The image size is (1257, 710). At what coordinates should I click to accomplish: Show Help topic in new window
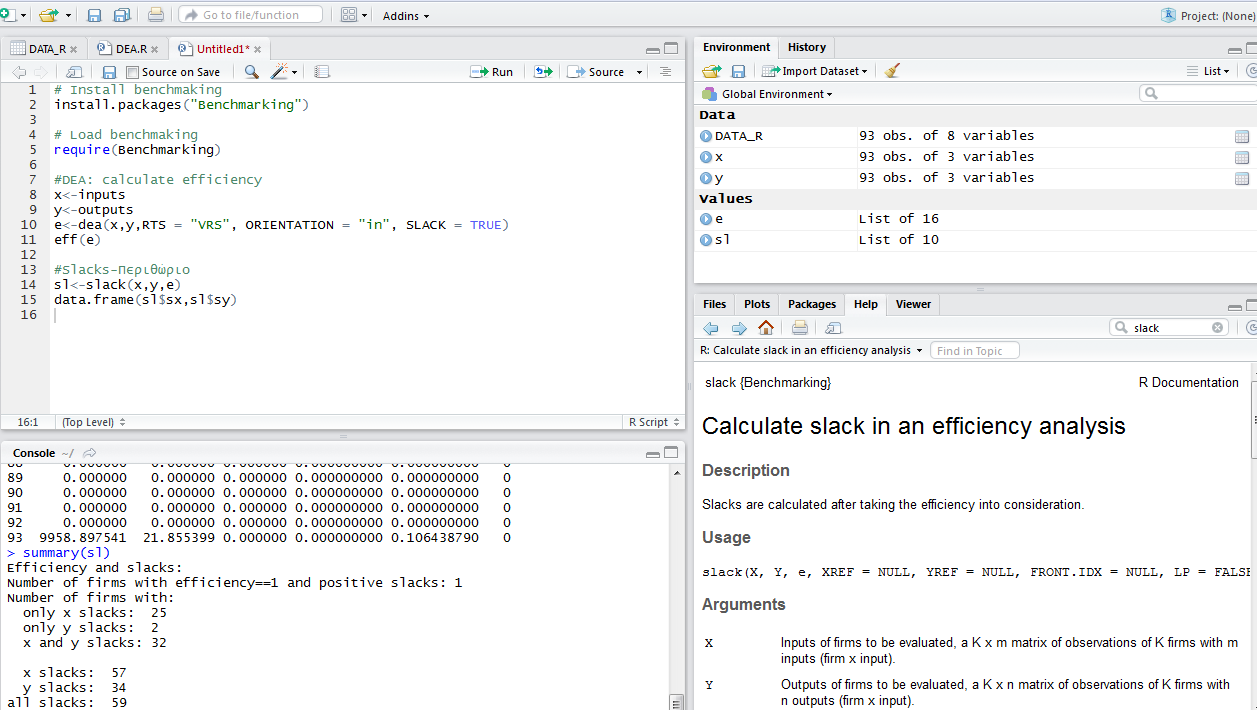point(833,328)
